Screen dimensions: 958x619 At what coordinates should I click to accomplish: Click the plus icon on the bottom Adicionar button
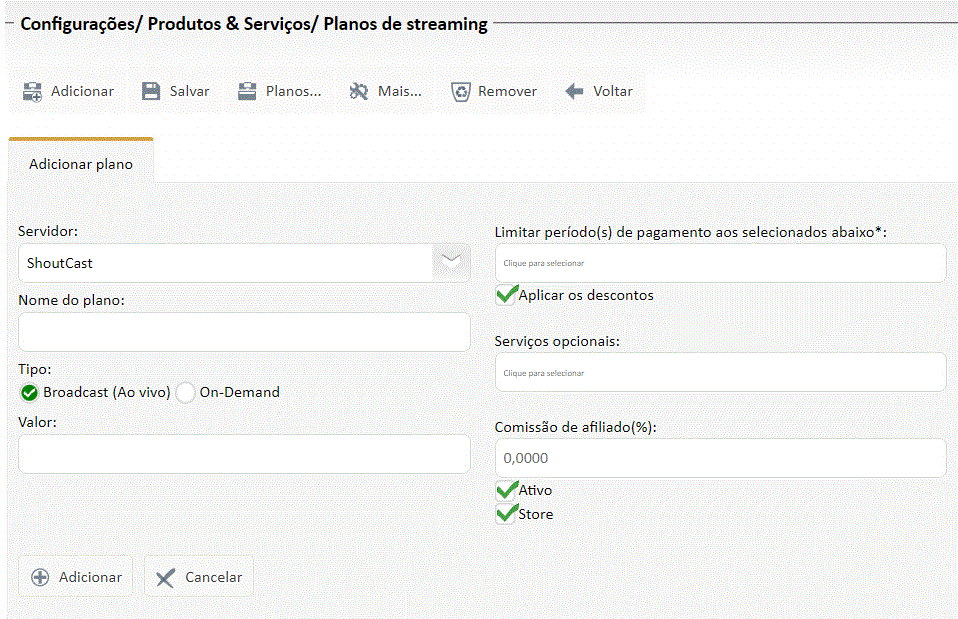pyautogui.click(x=40, y=577)
